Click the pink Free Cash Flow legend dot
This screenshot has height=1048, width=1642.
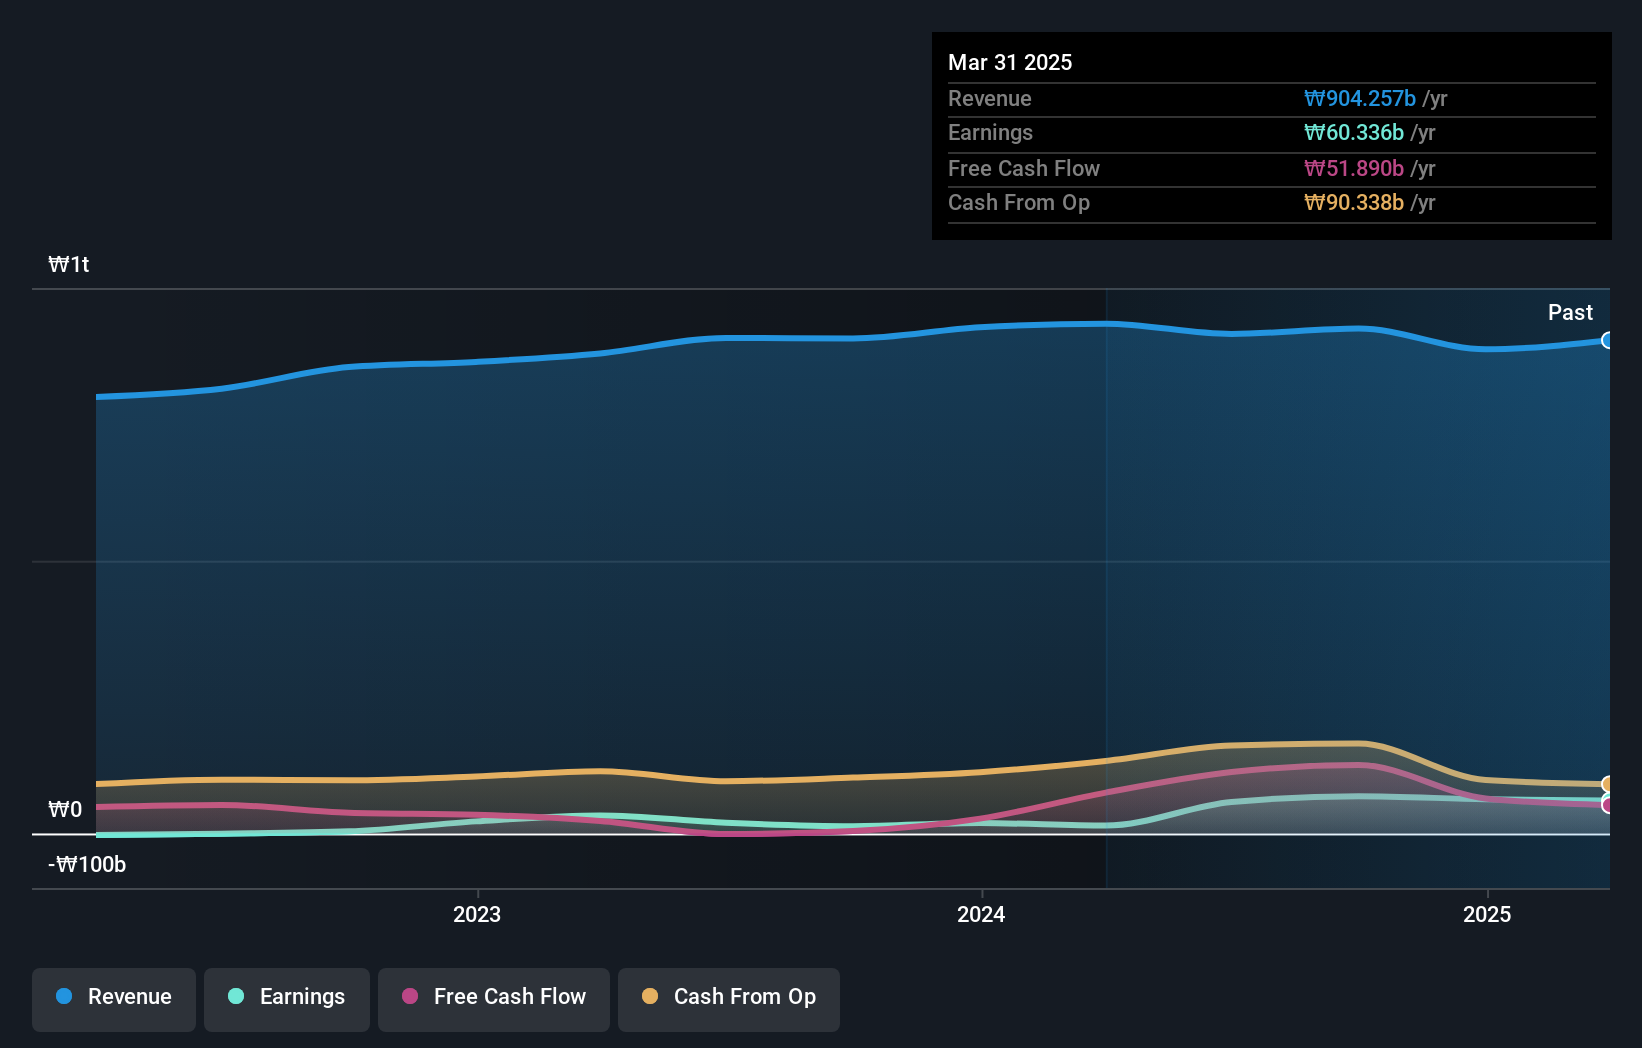(408, 997)
